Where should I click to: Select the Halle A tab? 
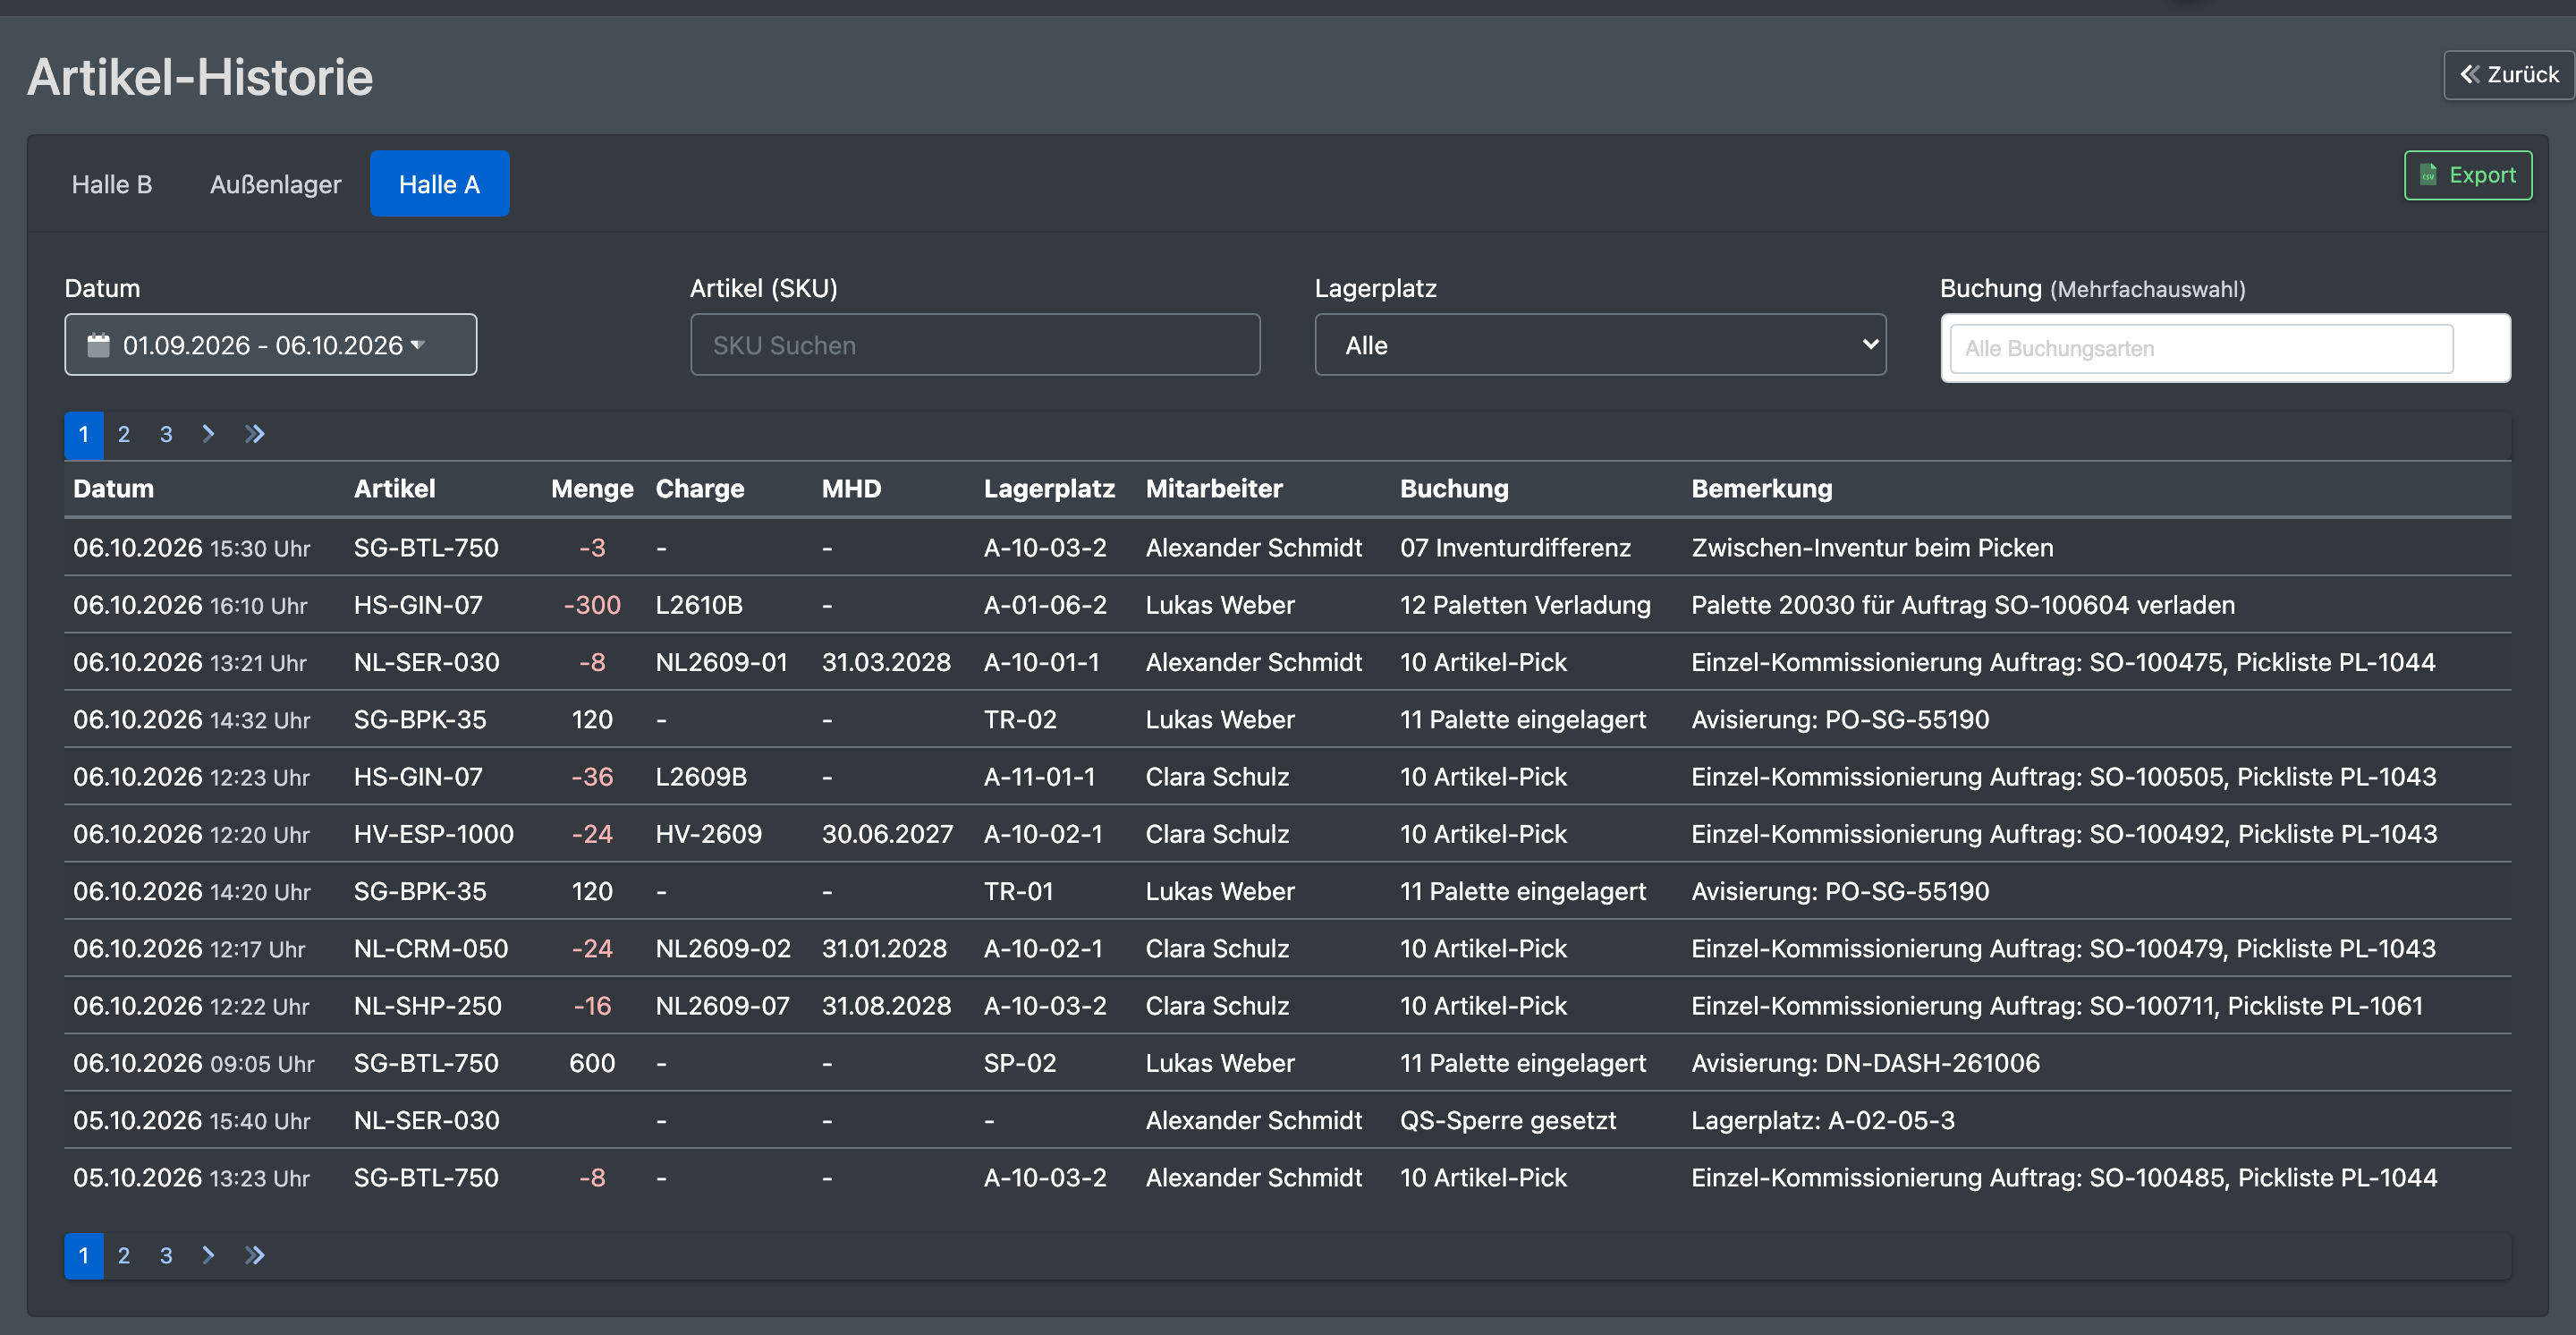(439, 184)
